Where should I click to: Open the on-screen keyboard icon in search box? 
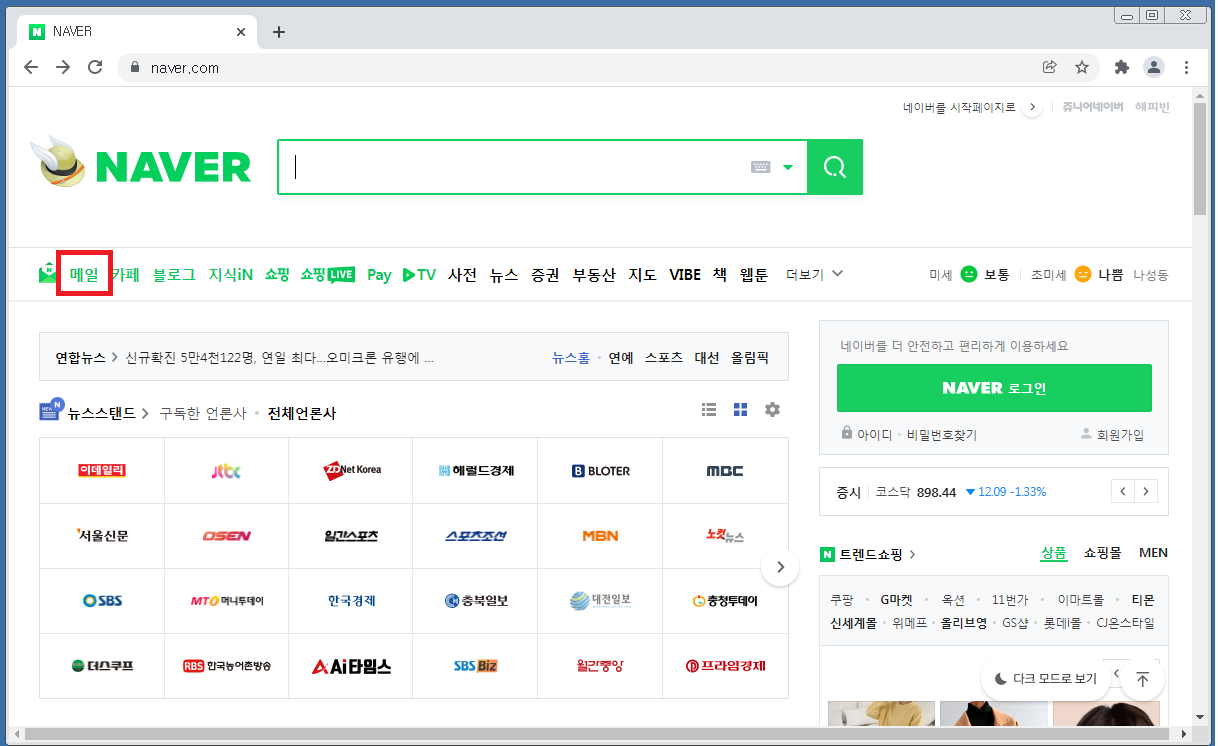761,167
